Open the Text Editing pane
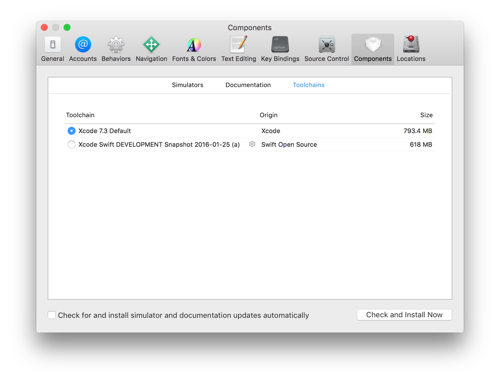The height and width of the screenshot is (381, 500). 239,49
